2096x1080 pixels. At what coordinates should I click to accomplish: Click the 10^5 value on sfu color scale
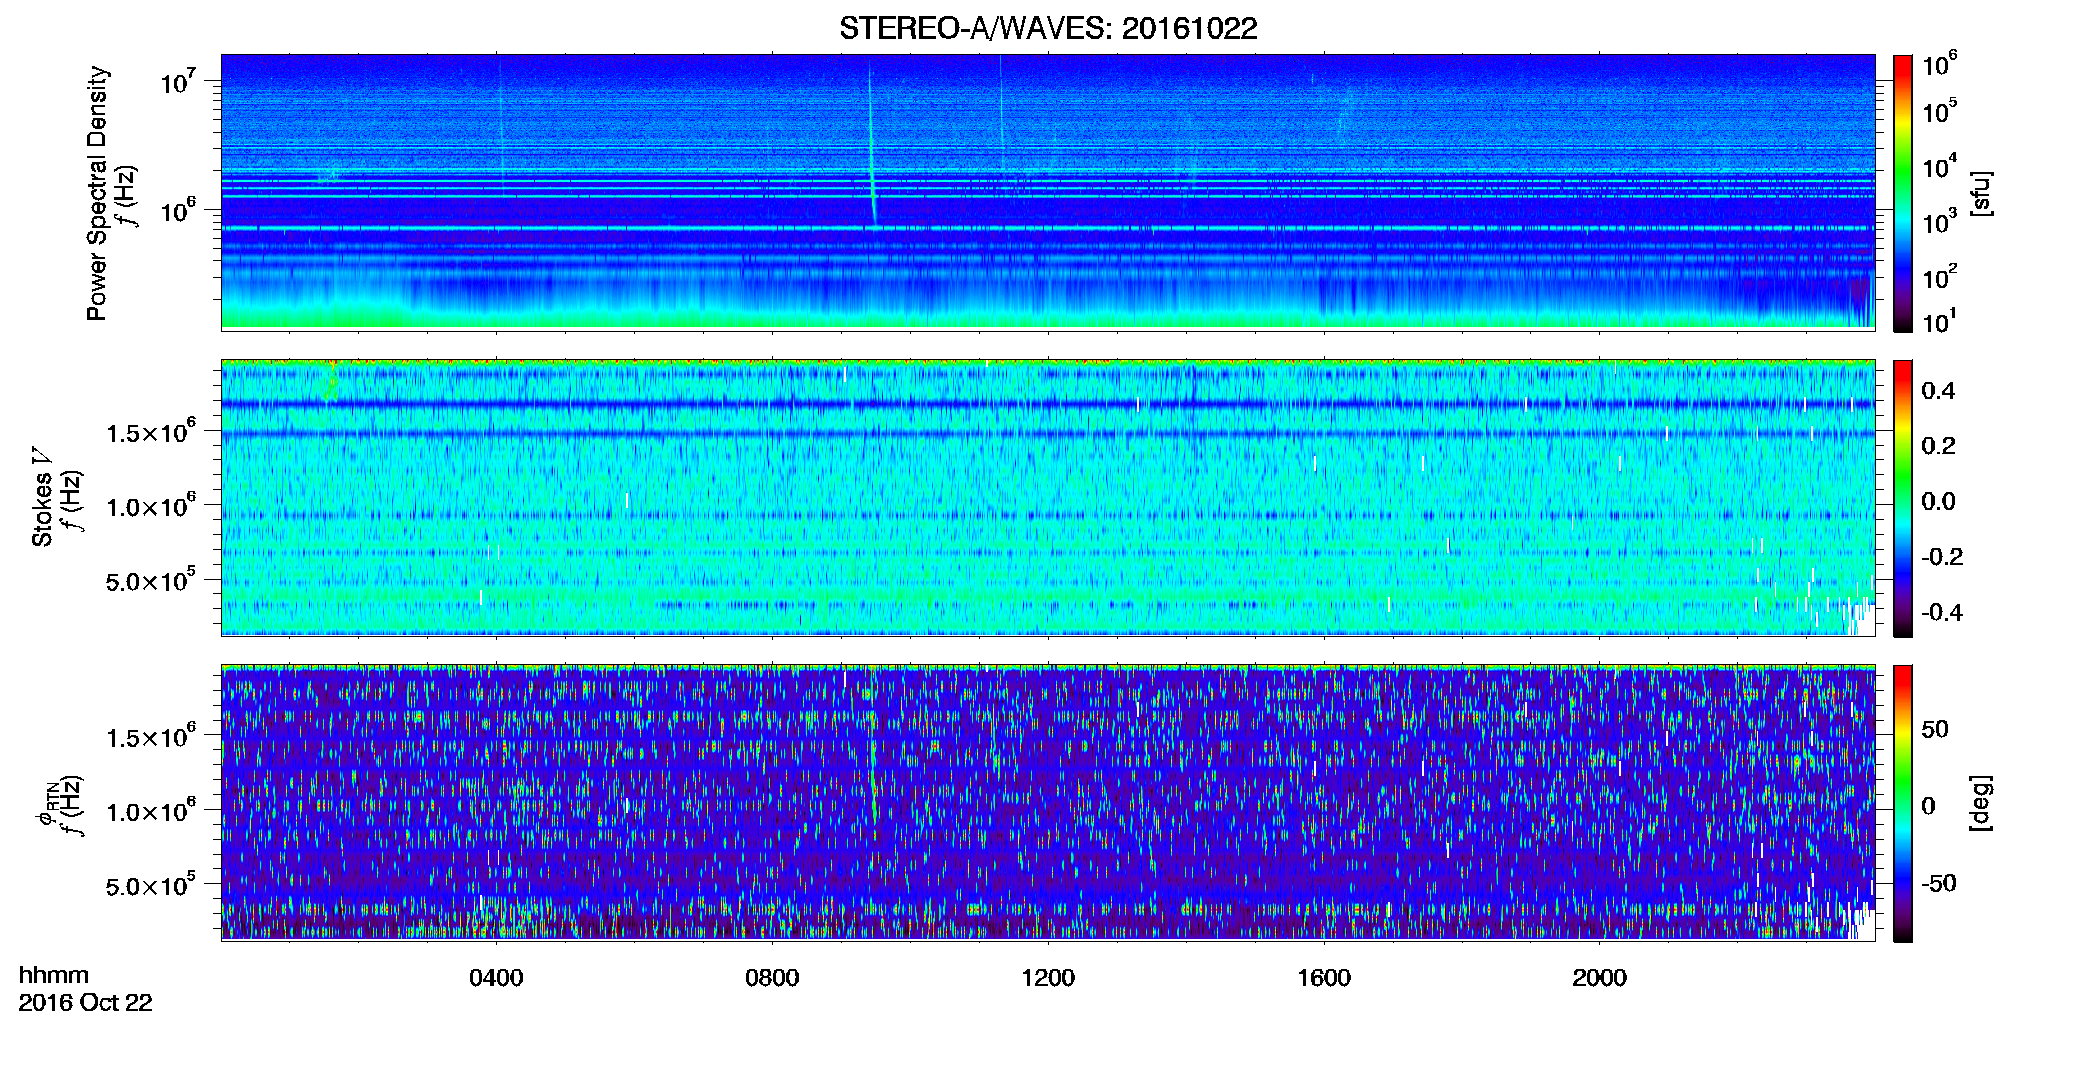click(x=1939, y=111)
